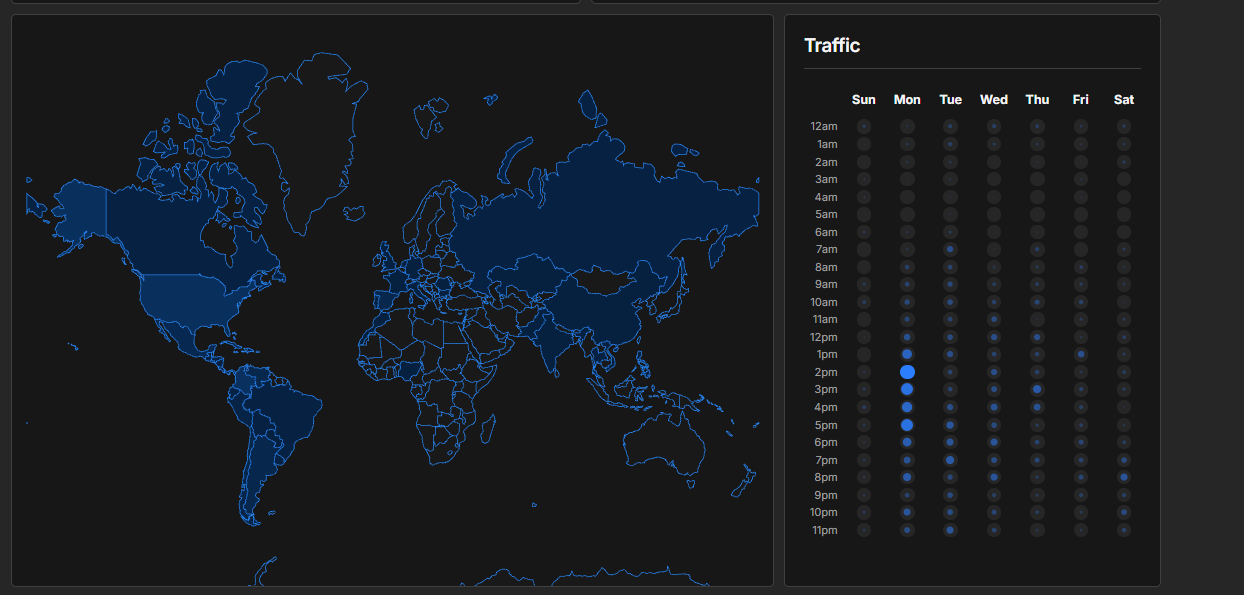
Task: Click the "Thu" column header
Action: pos(1037,99)
